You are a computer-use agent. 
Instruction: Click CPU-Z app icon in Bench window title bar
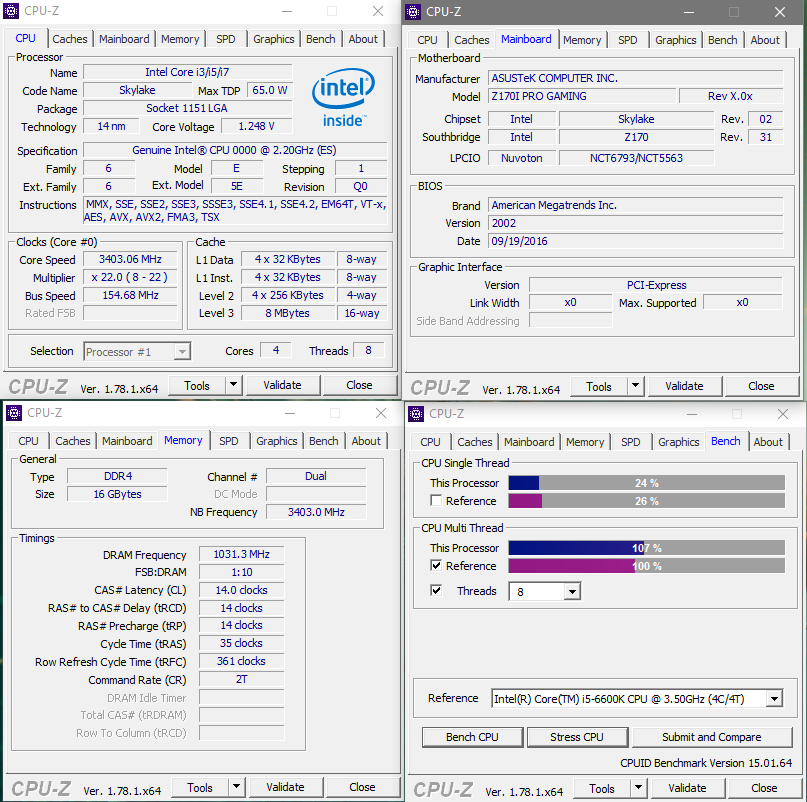[x=415, y=414]
